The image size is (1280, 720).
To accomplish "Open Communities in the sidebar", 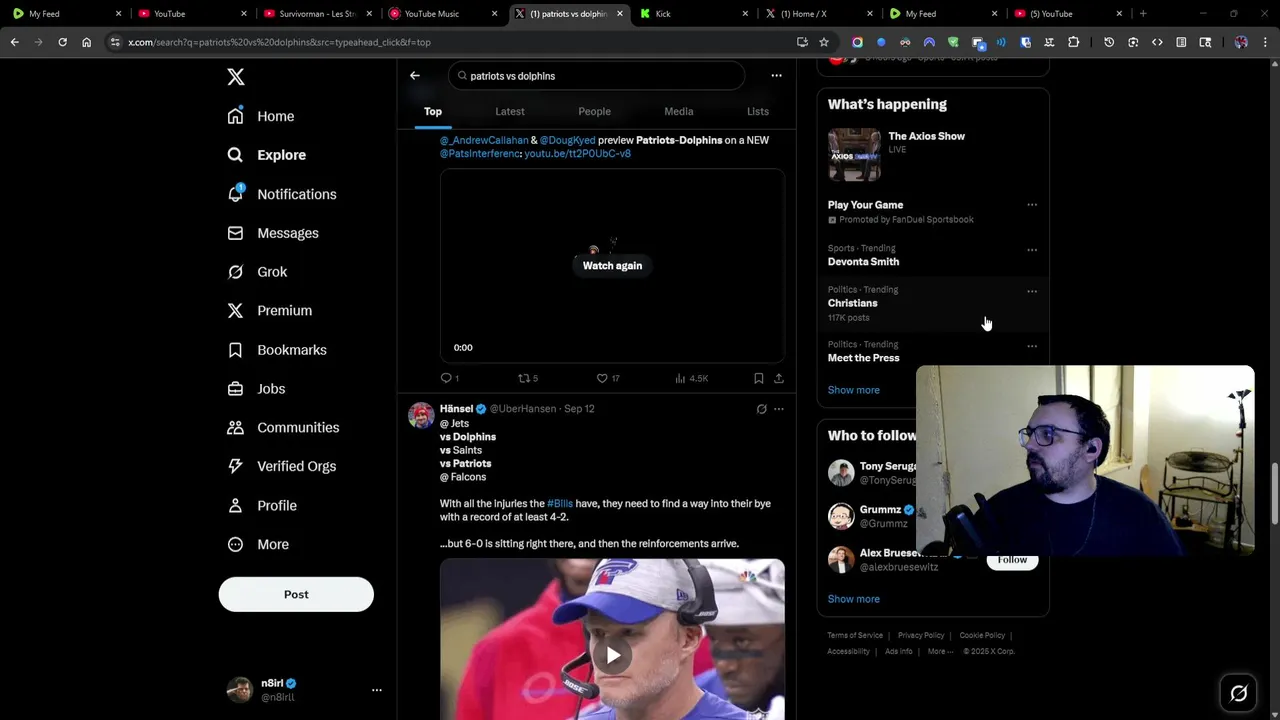I will 283,427.
